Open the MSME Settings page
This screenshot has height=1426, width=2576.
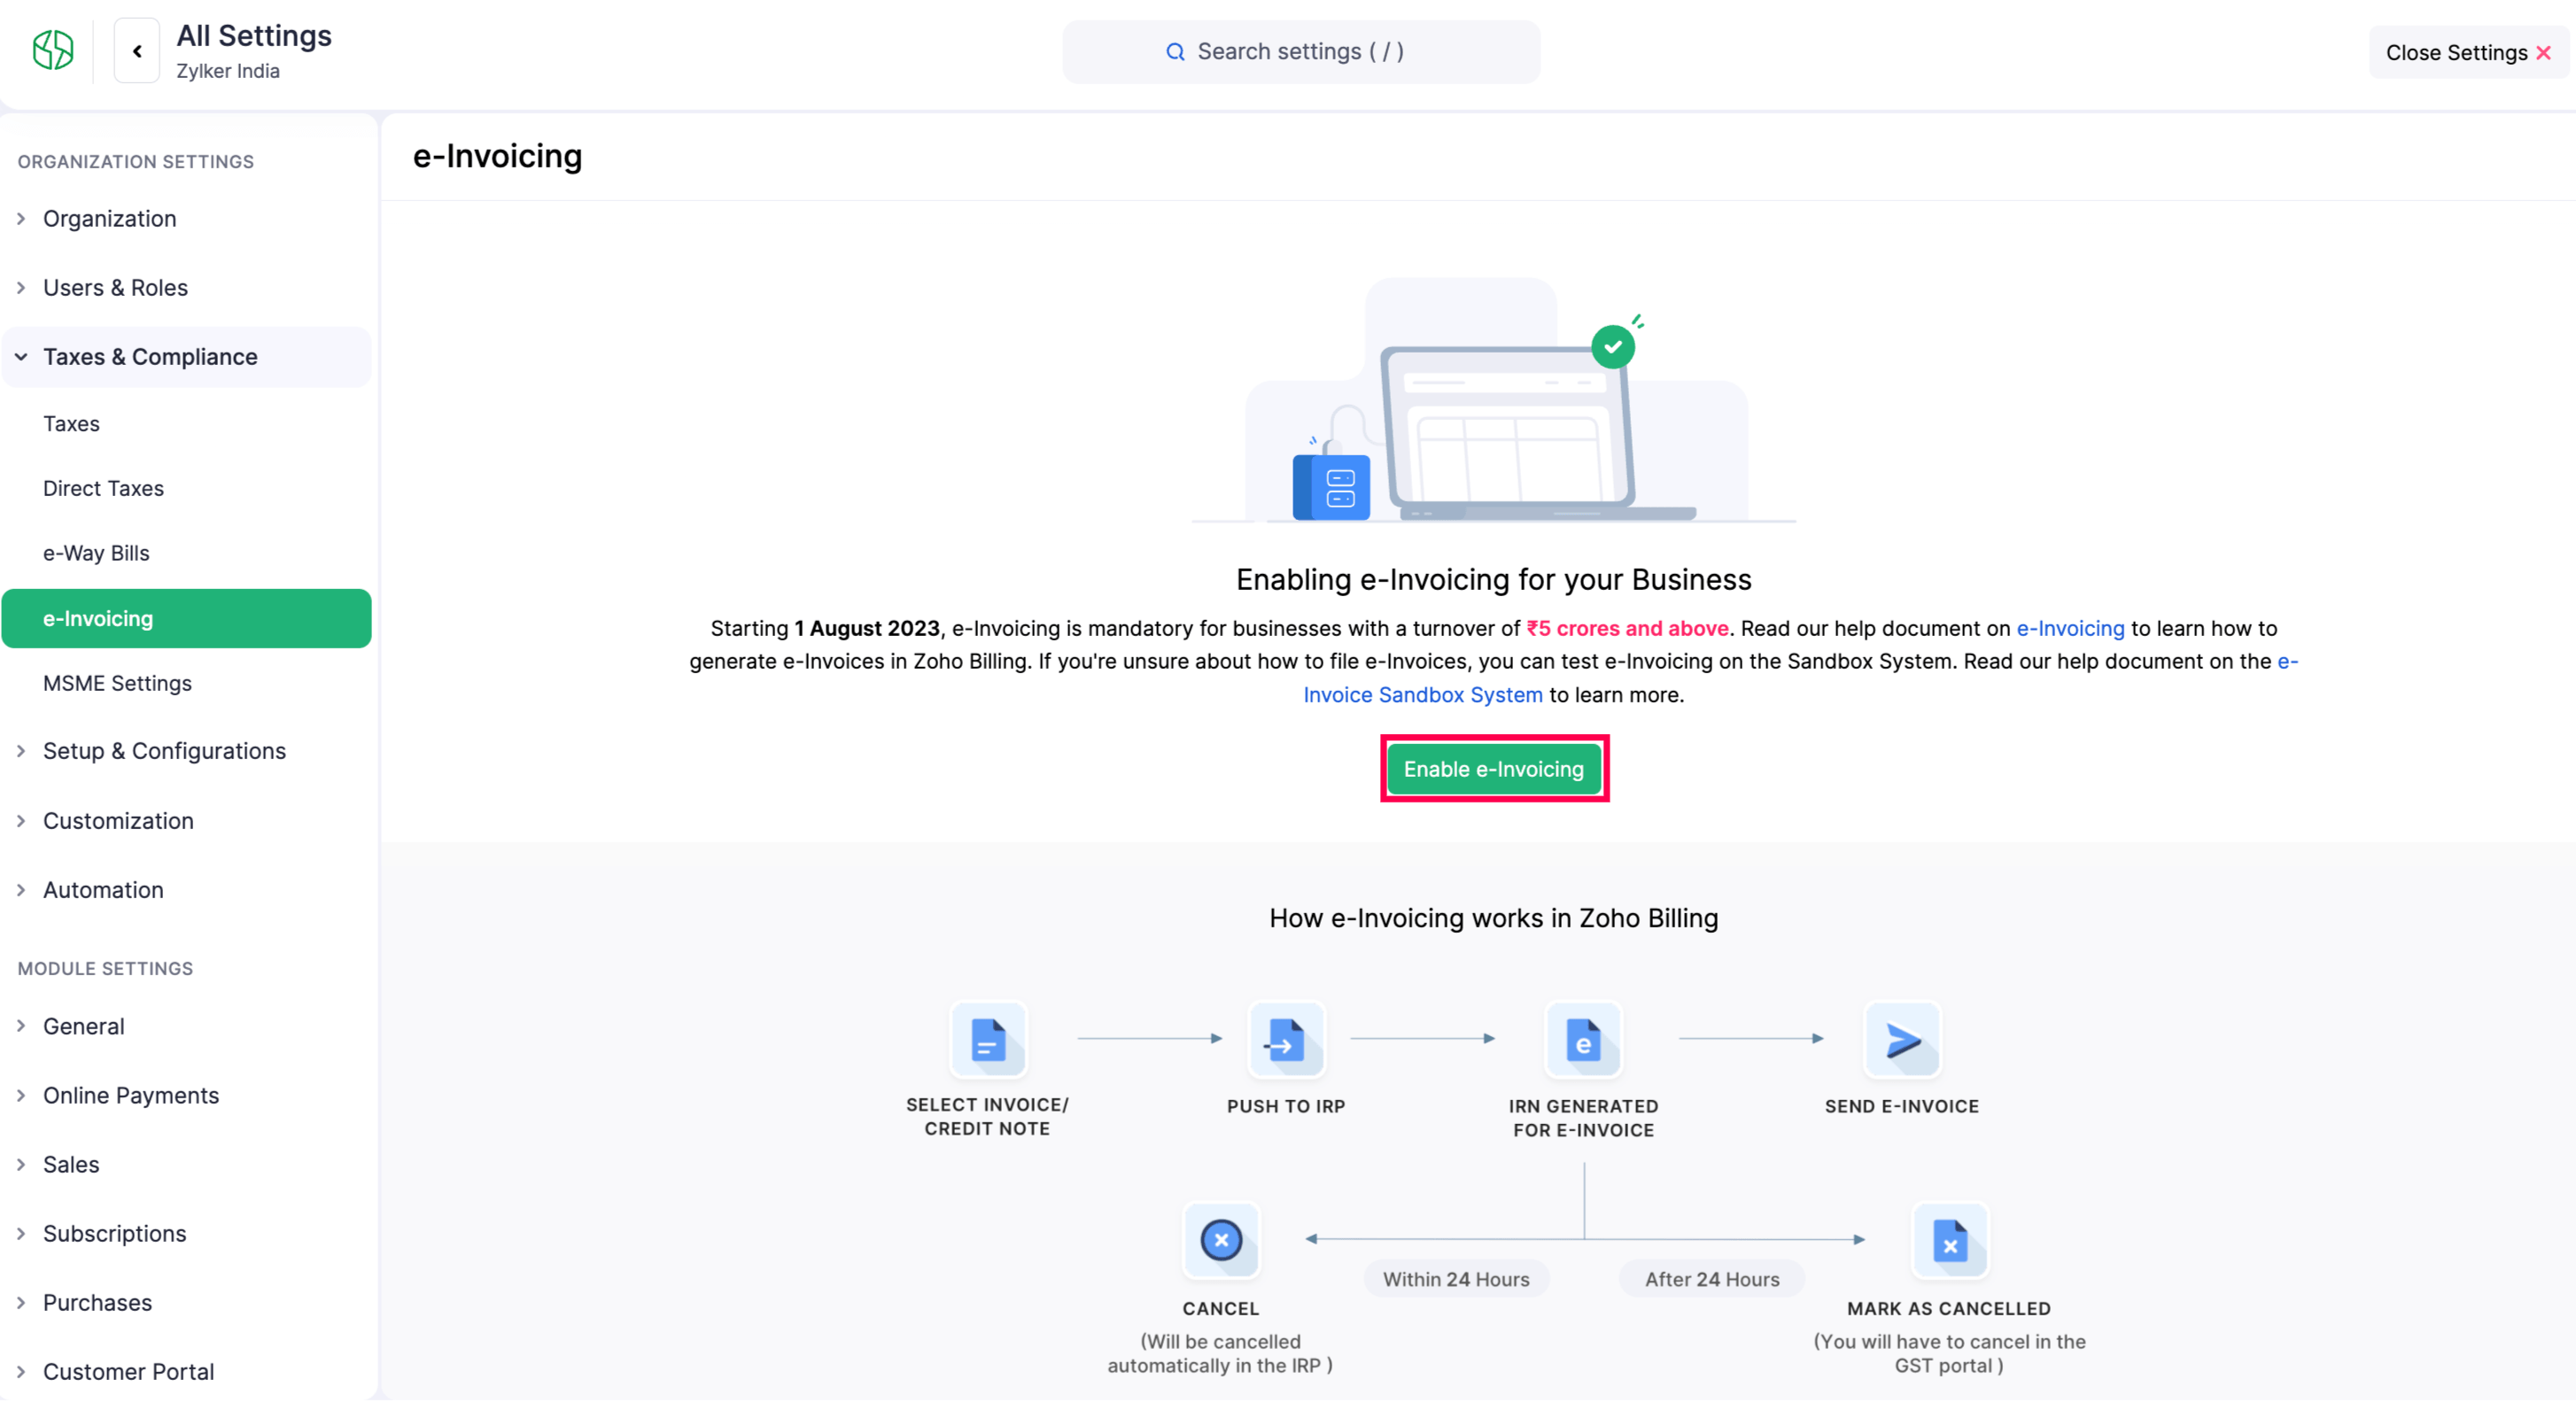(186, 684)
